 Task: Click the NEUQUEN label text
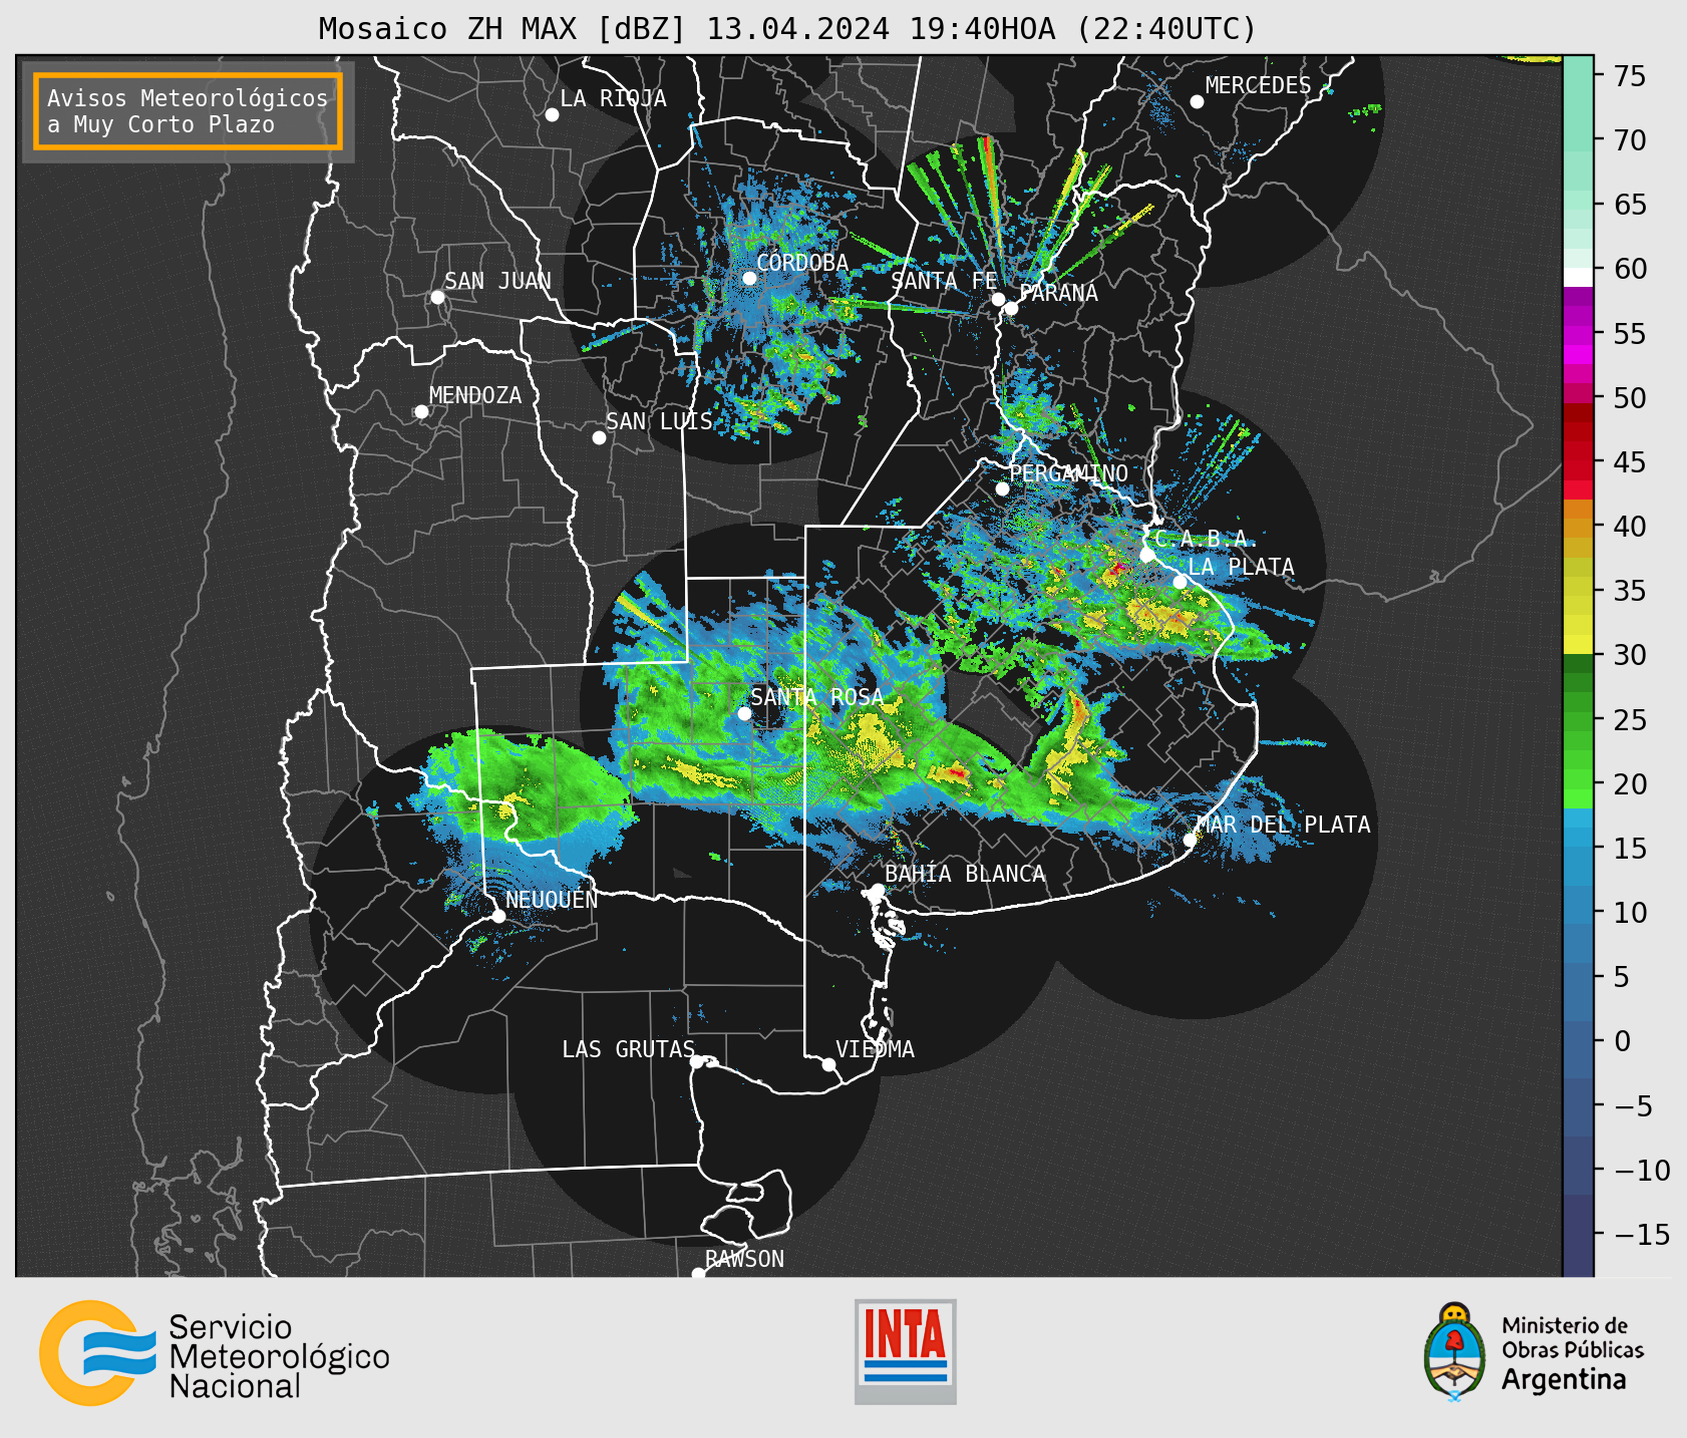click(x=552, y=900)
